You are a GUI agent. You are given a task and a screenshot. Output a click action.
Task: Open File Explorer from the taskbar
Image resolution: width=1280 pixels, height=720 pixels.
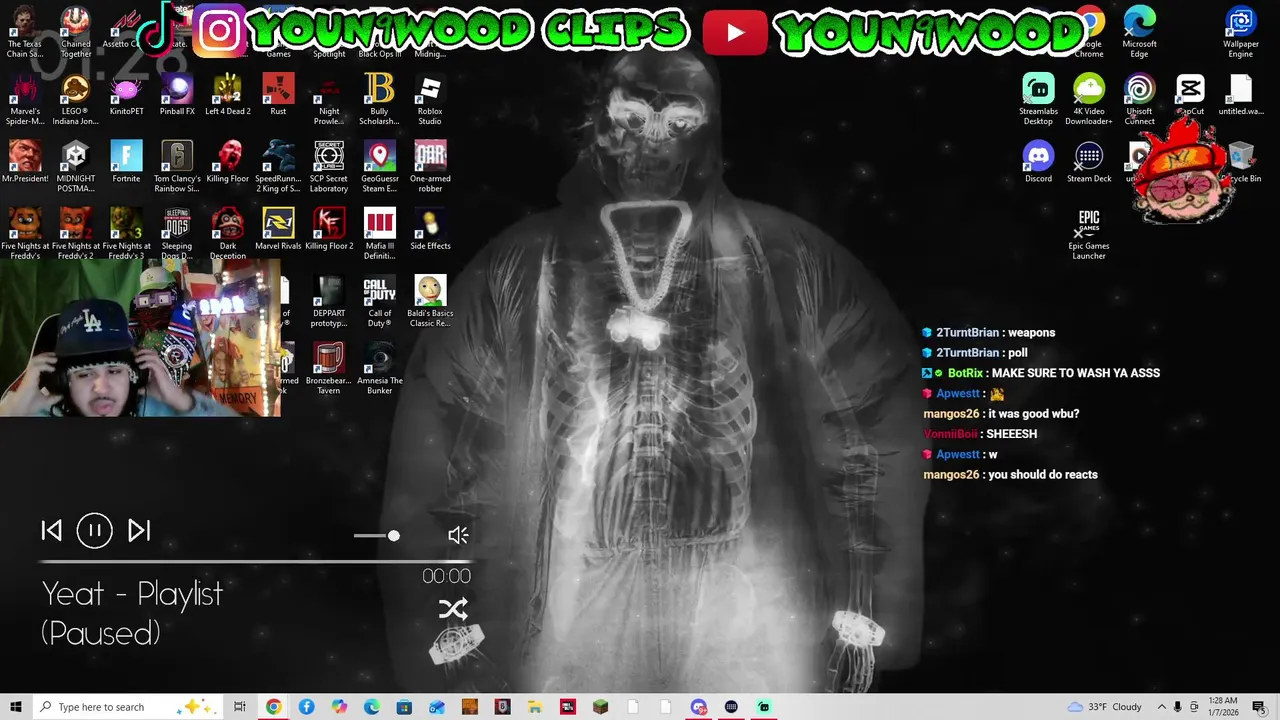point(535,707)
